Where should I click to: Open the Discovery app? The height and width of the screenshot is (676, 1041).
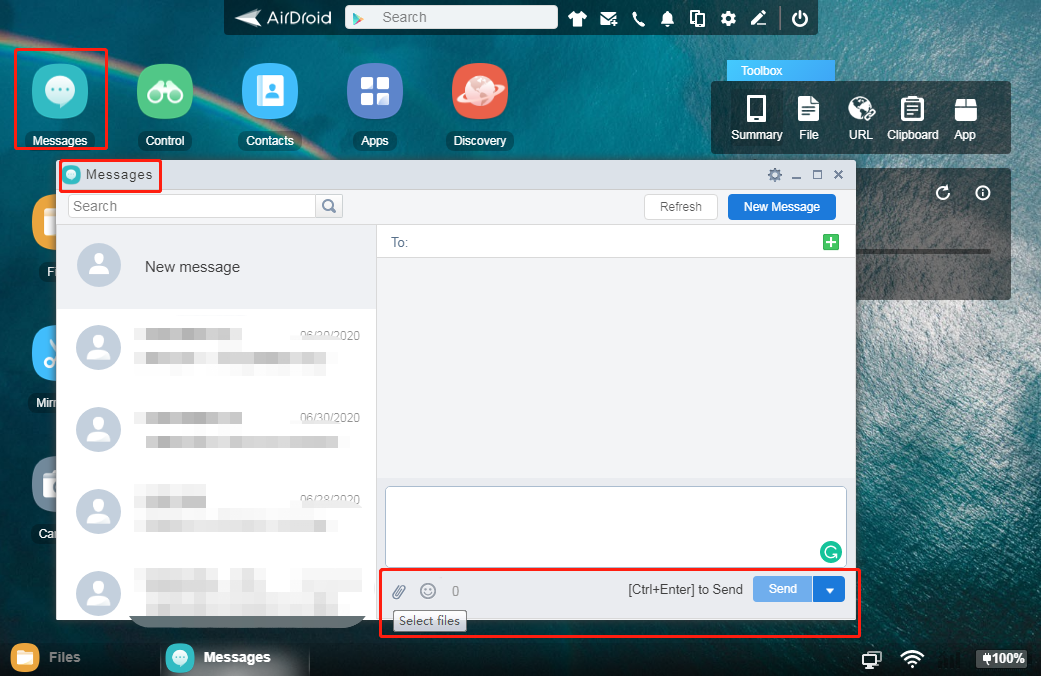[479, 90]
